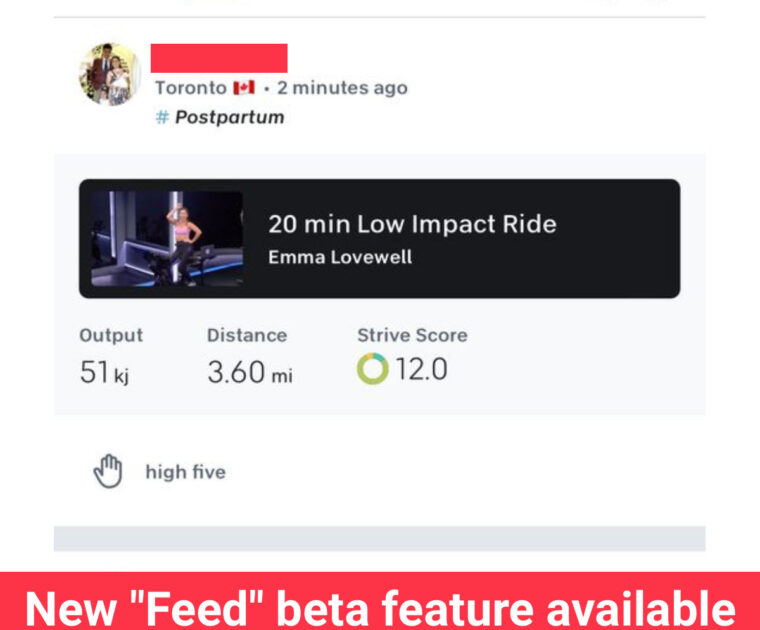Click the "high five" text label
This screenshot has height=630, width=760.
coord(185,472)
